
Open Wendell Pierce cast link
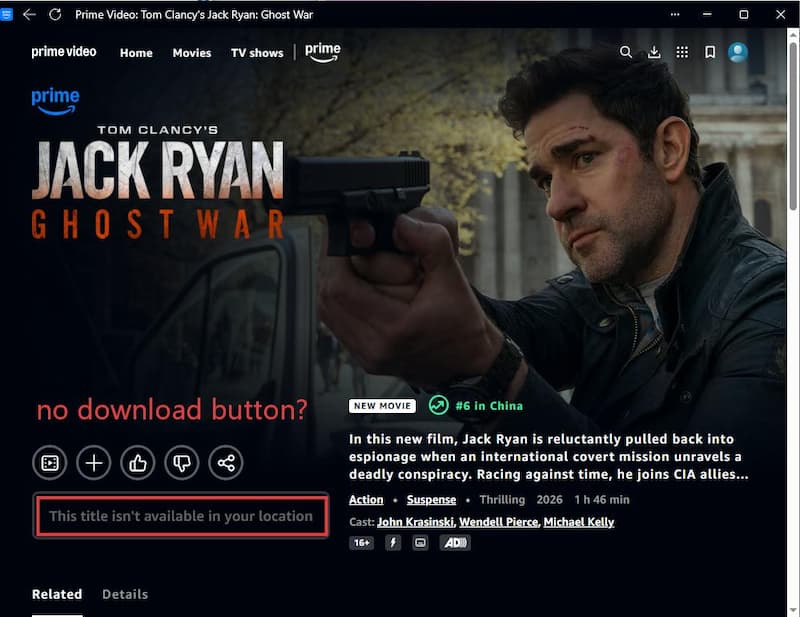point(498,522)
